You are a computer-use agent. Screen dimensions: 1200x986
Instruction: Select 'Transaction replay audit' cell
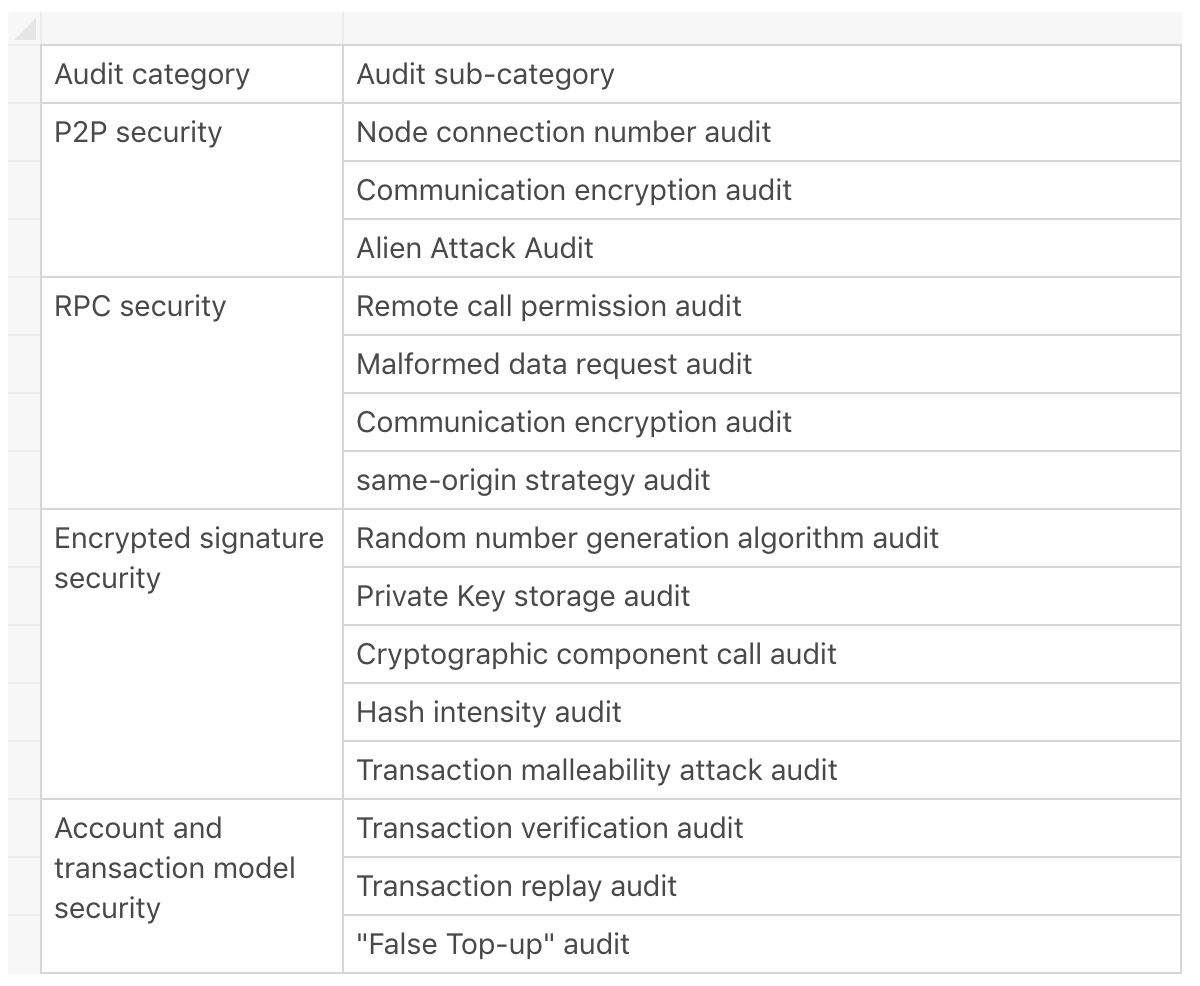point(762,886)
